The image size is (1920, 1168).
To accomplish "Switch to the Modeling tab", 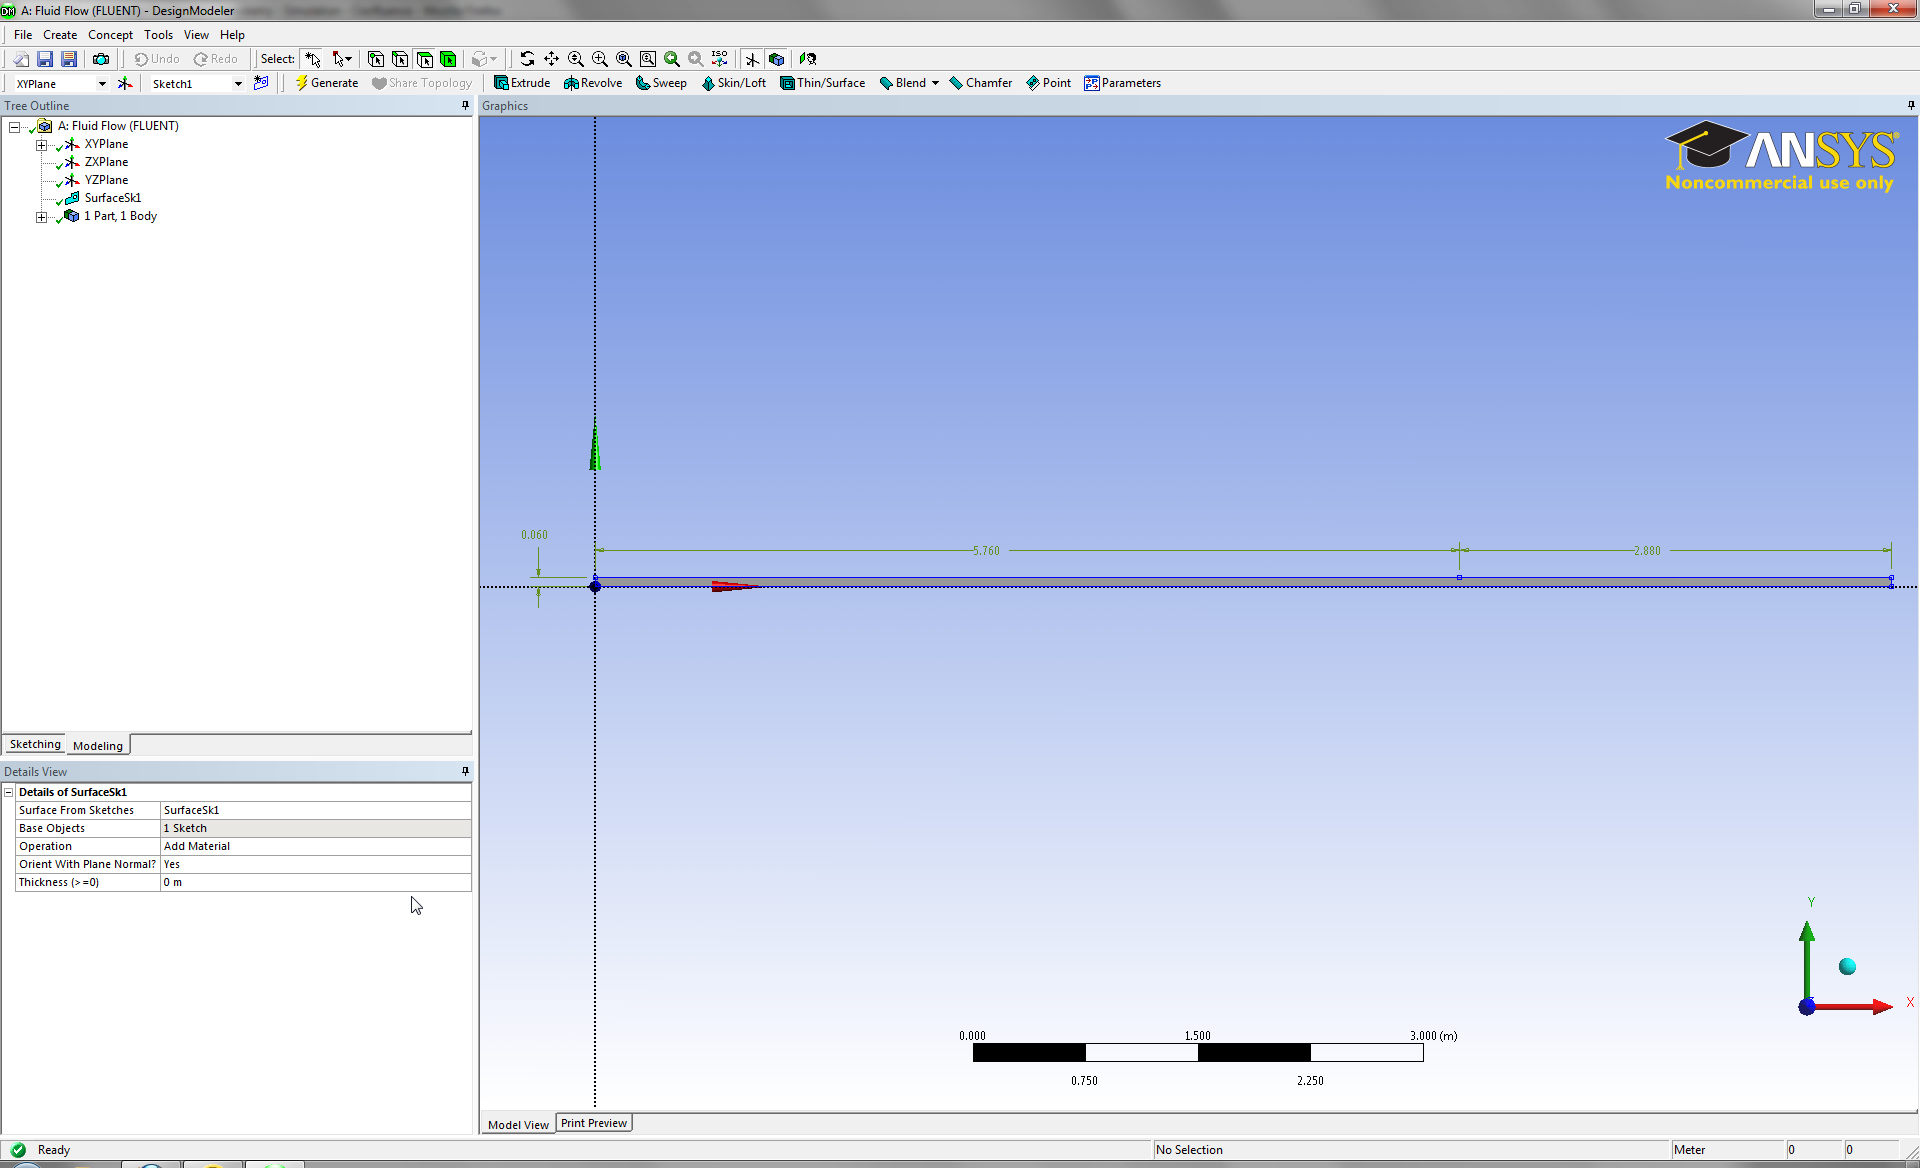I will [98, 746].
